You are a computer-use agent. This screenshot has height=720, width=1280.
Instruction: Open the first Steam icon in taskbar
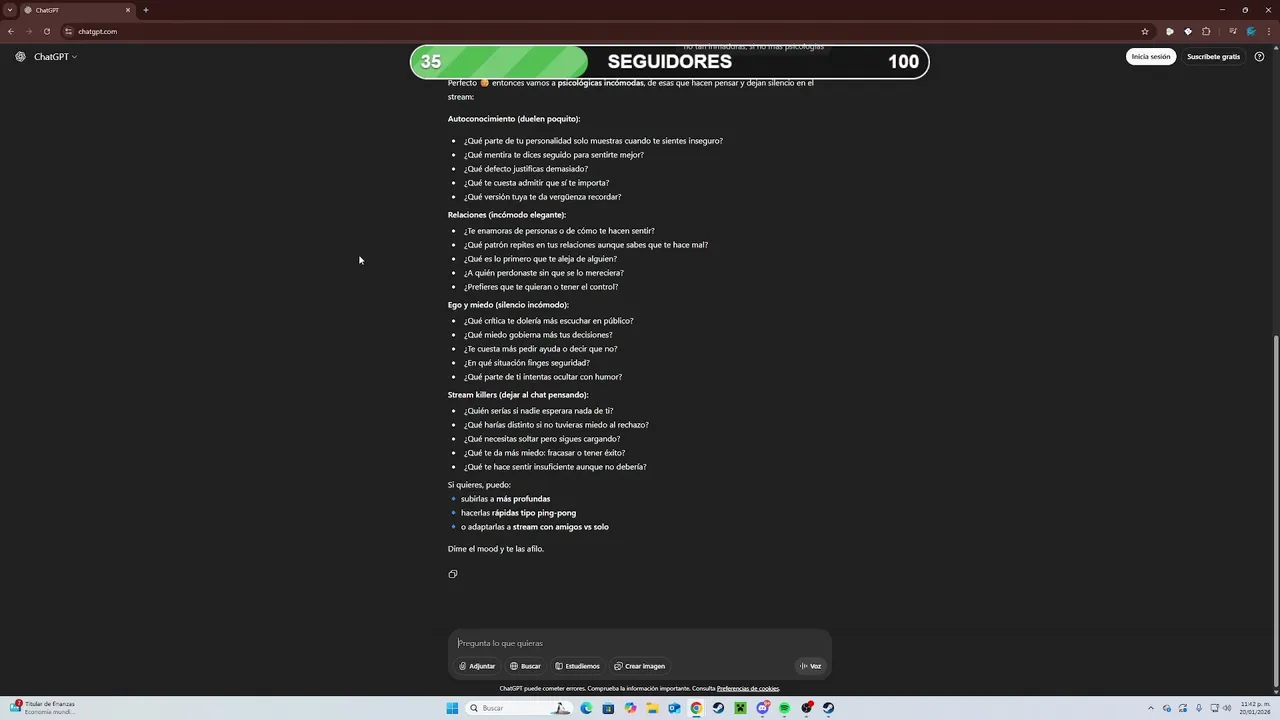tap(718, 708)
